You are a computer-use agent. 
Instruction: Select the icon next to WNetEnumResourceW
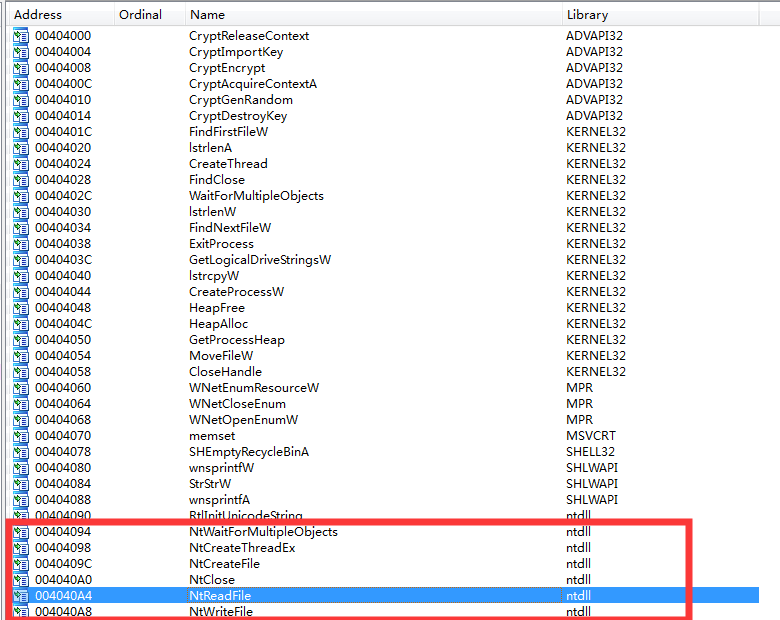click(x=21, y=388)
